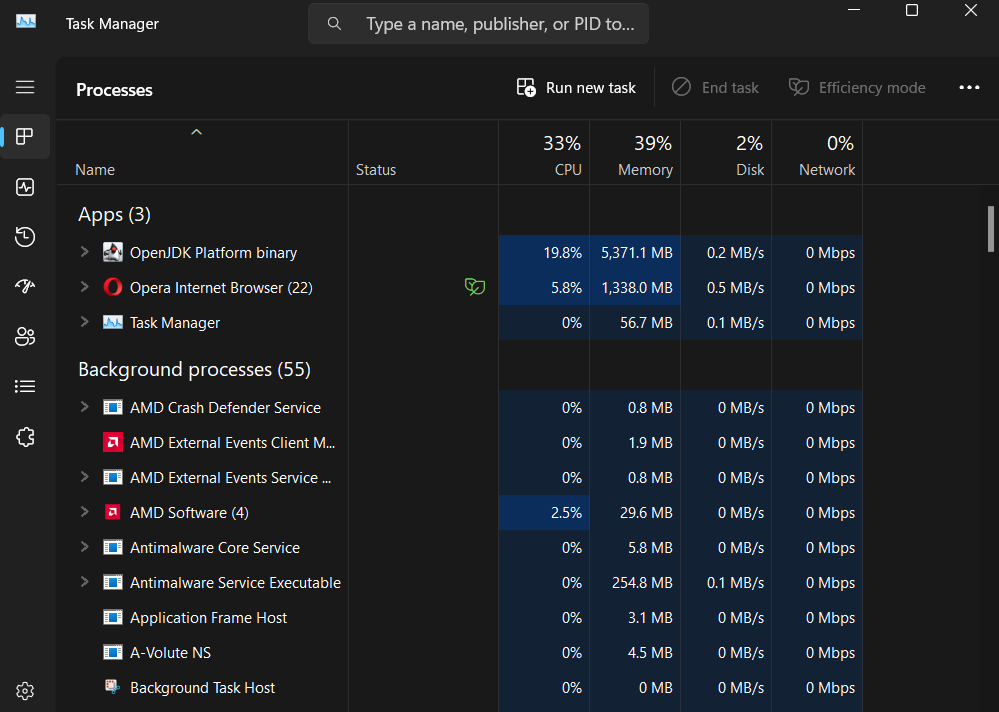Select the Background processes (55) group header
Screen dimensions: 999x712
pos(194,369)
